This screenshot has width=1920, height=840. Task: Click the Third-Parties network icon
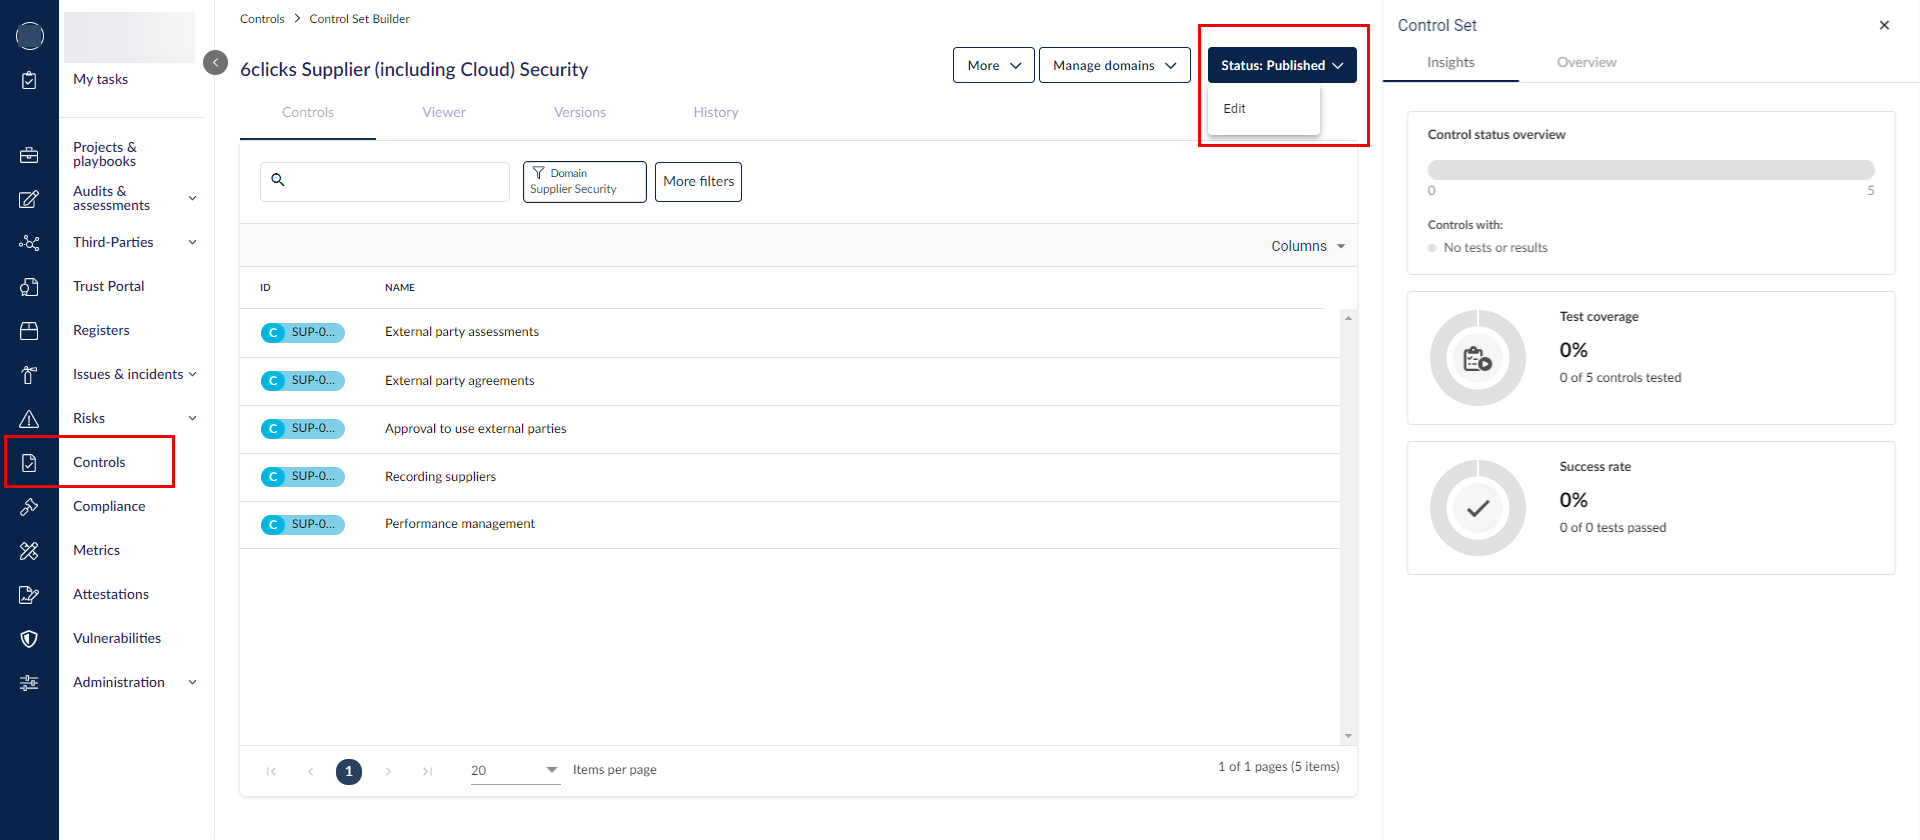tap(29, 243)
